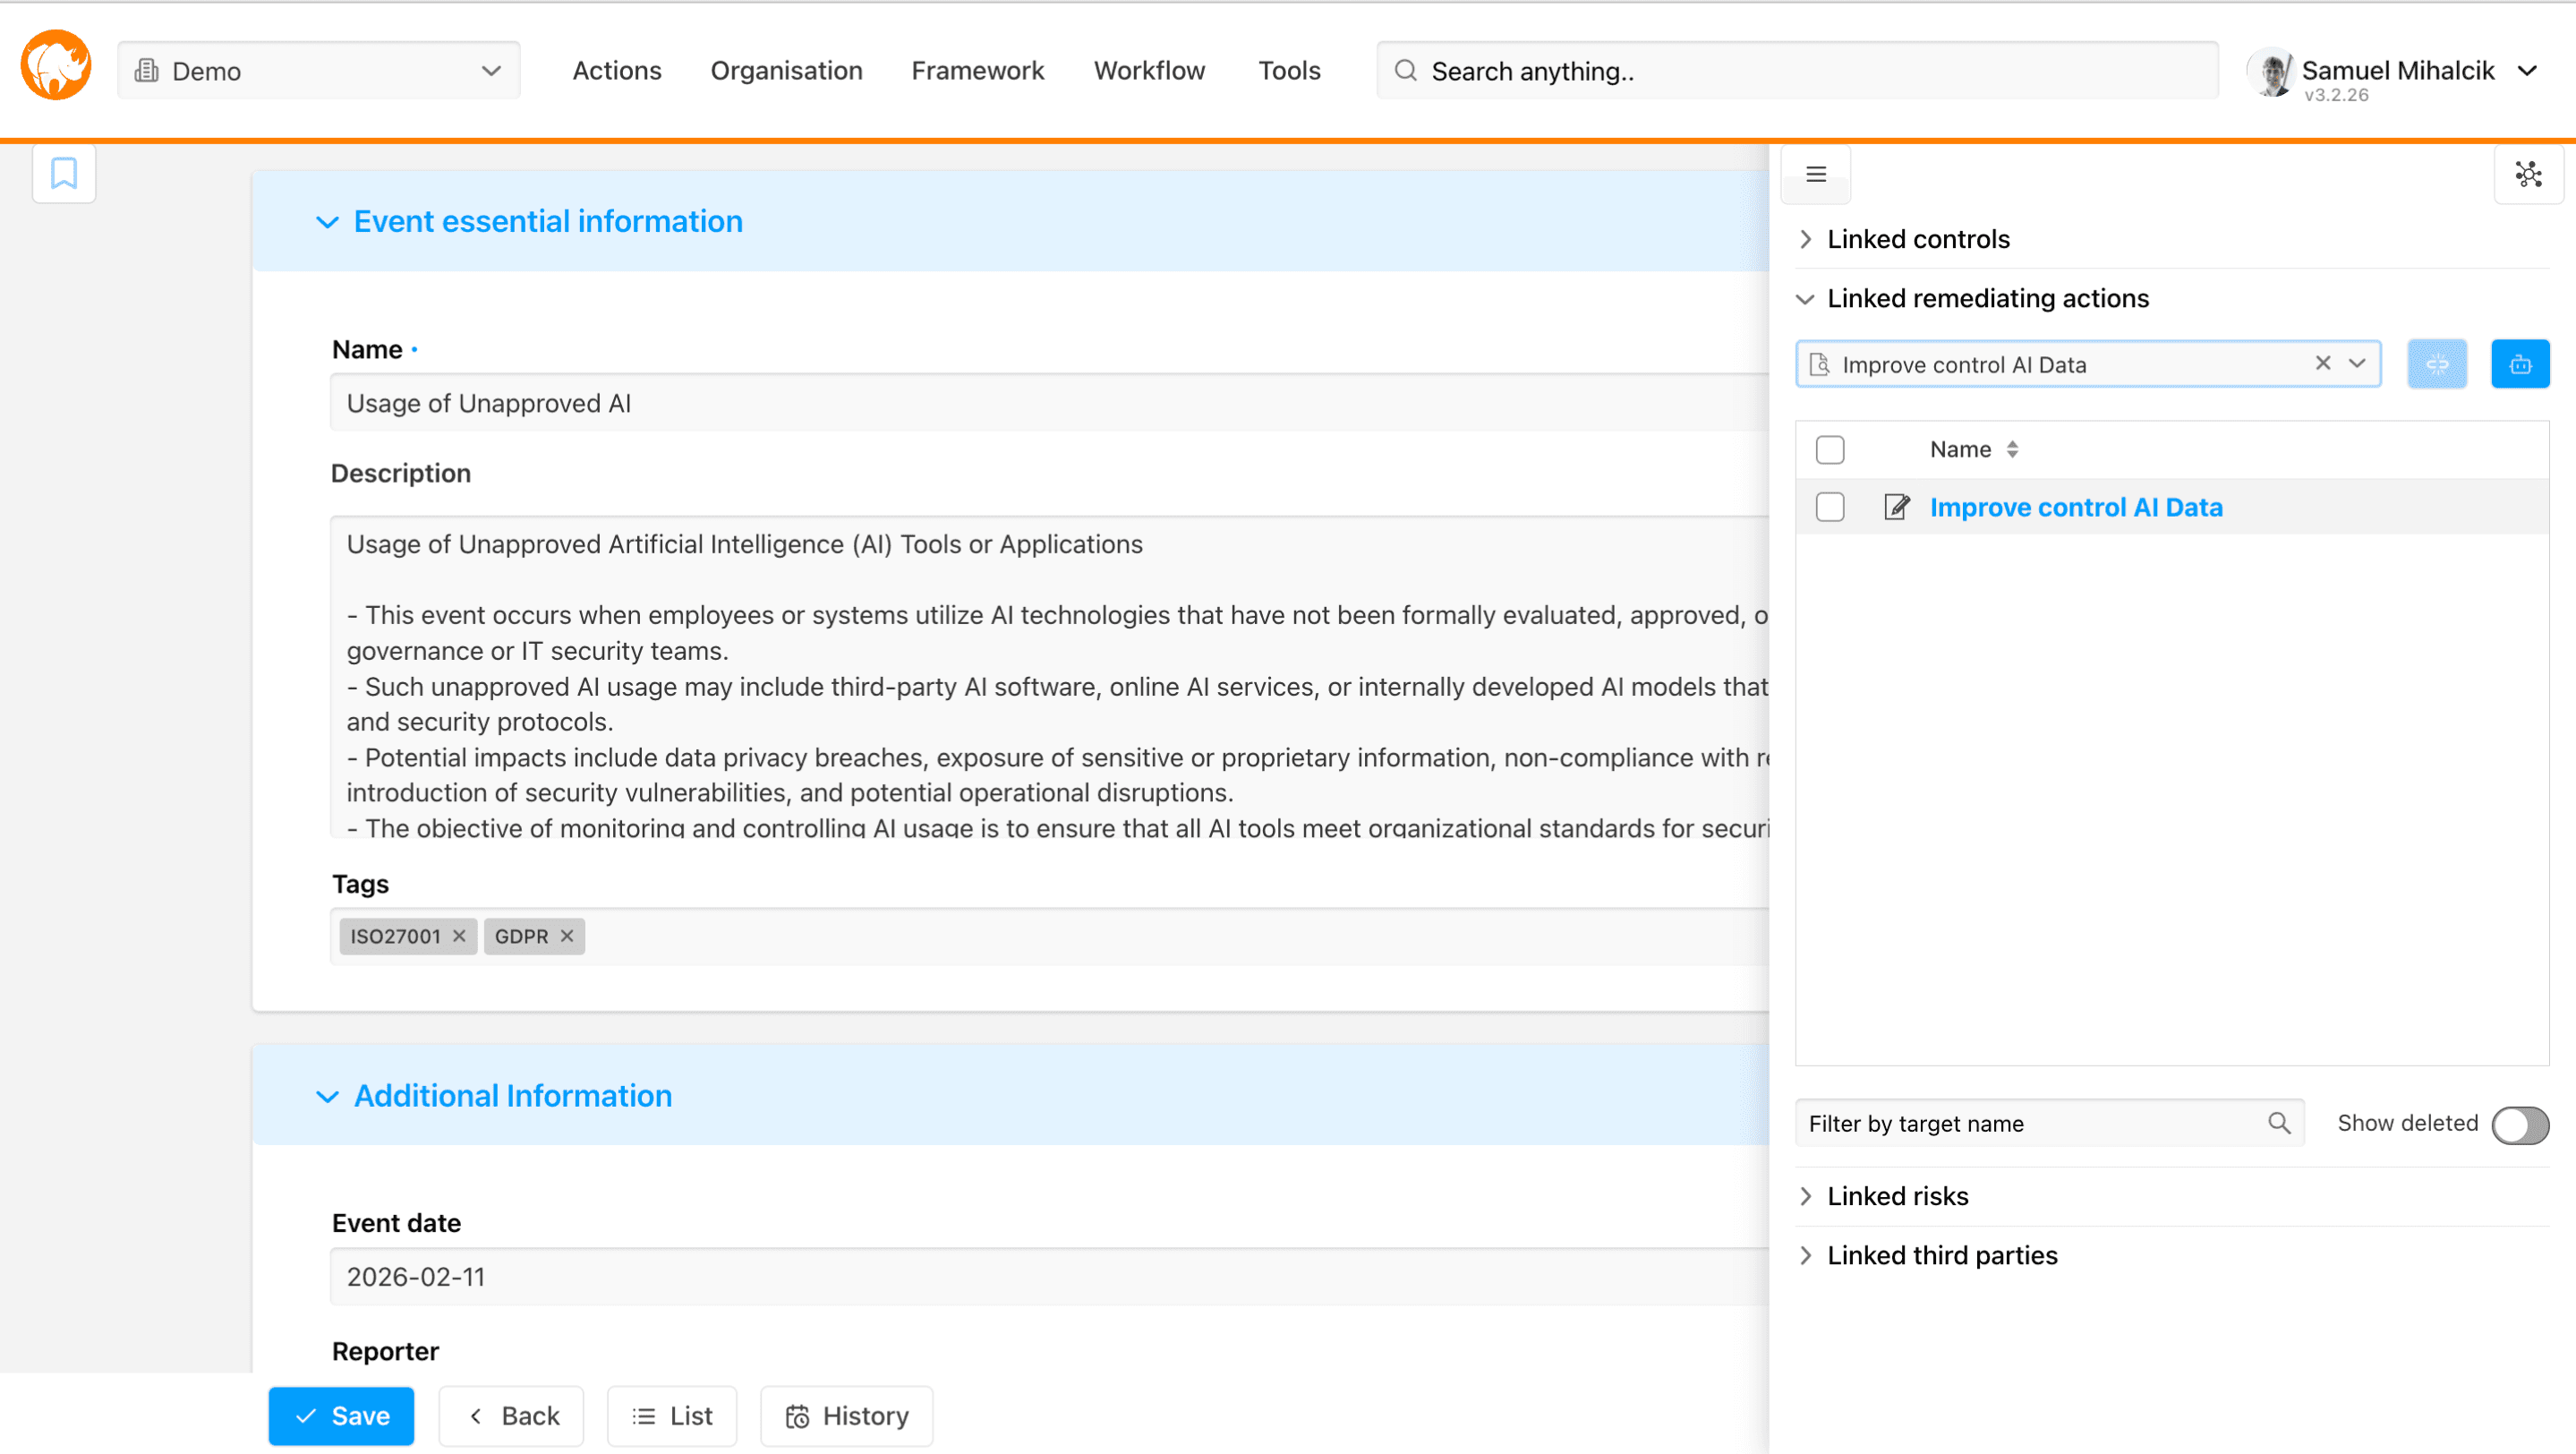Select the checkbox in the table header
The width and height of the screenshot is (2576, 1454).
click(1830, 449)
